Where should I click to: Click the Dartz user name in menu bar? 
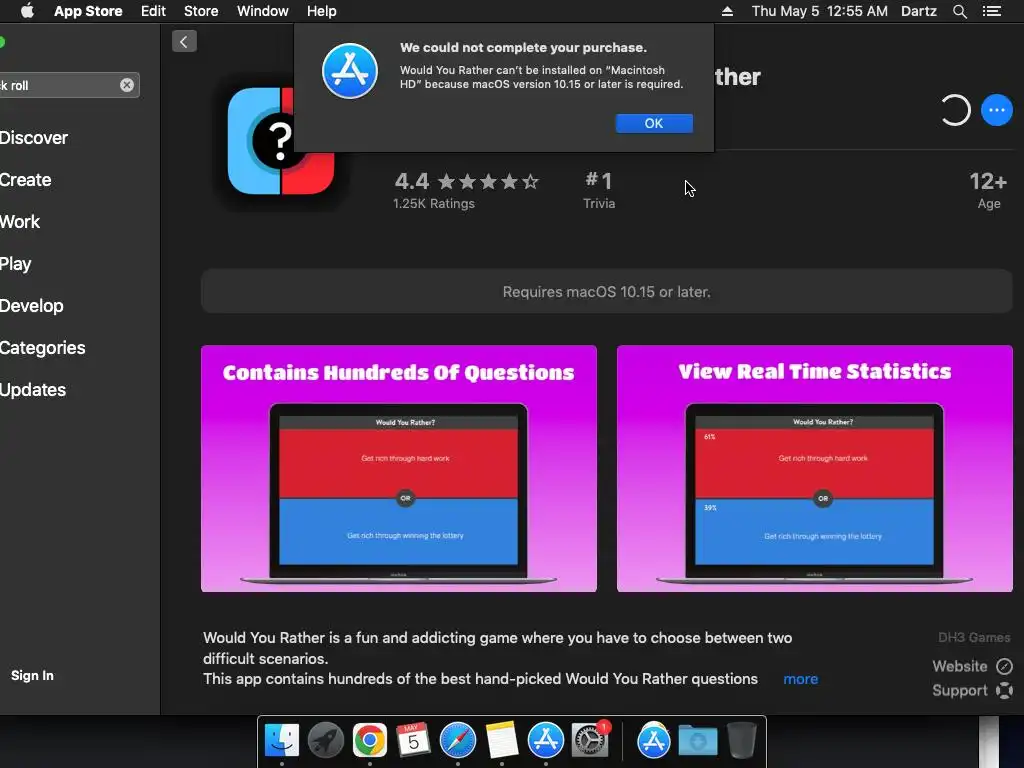click(x=918, y=11)
